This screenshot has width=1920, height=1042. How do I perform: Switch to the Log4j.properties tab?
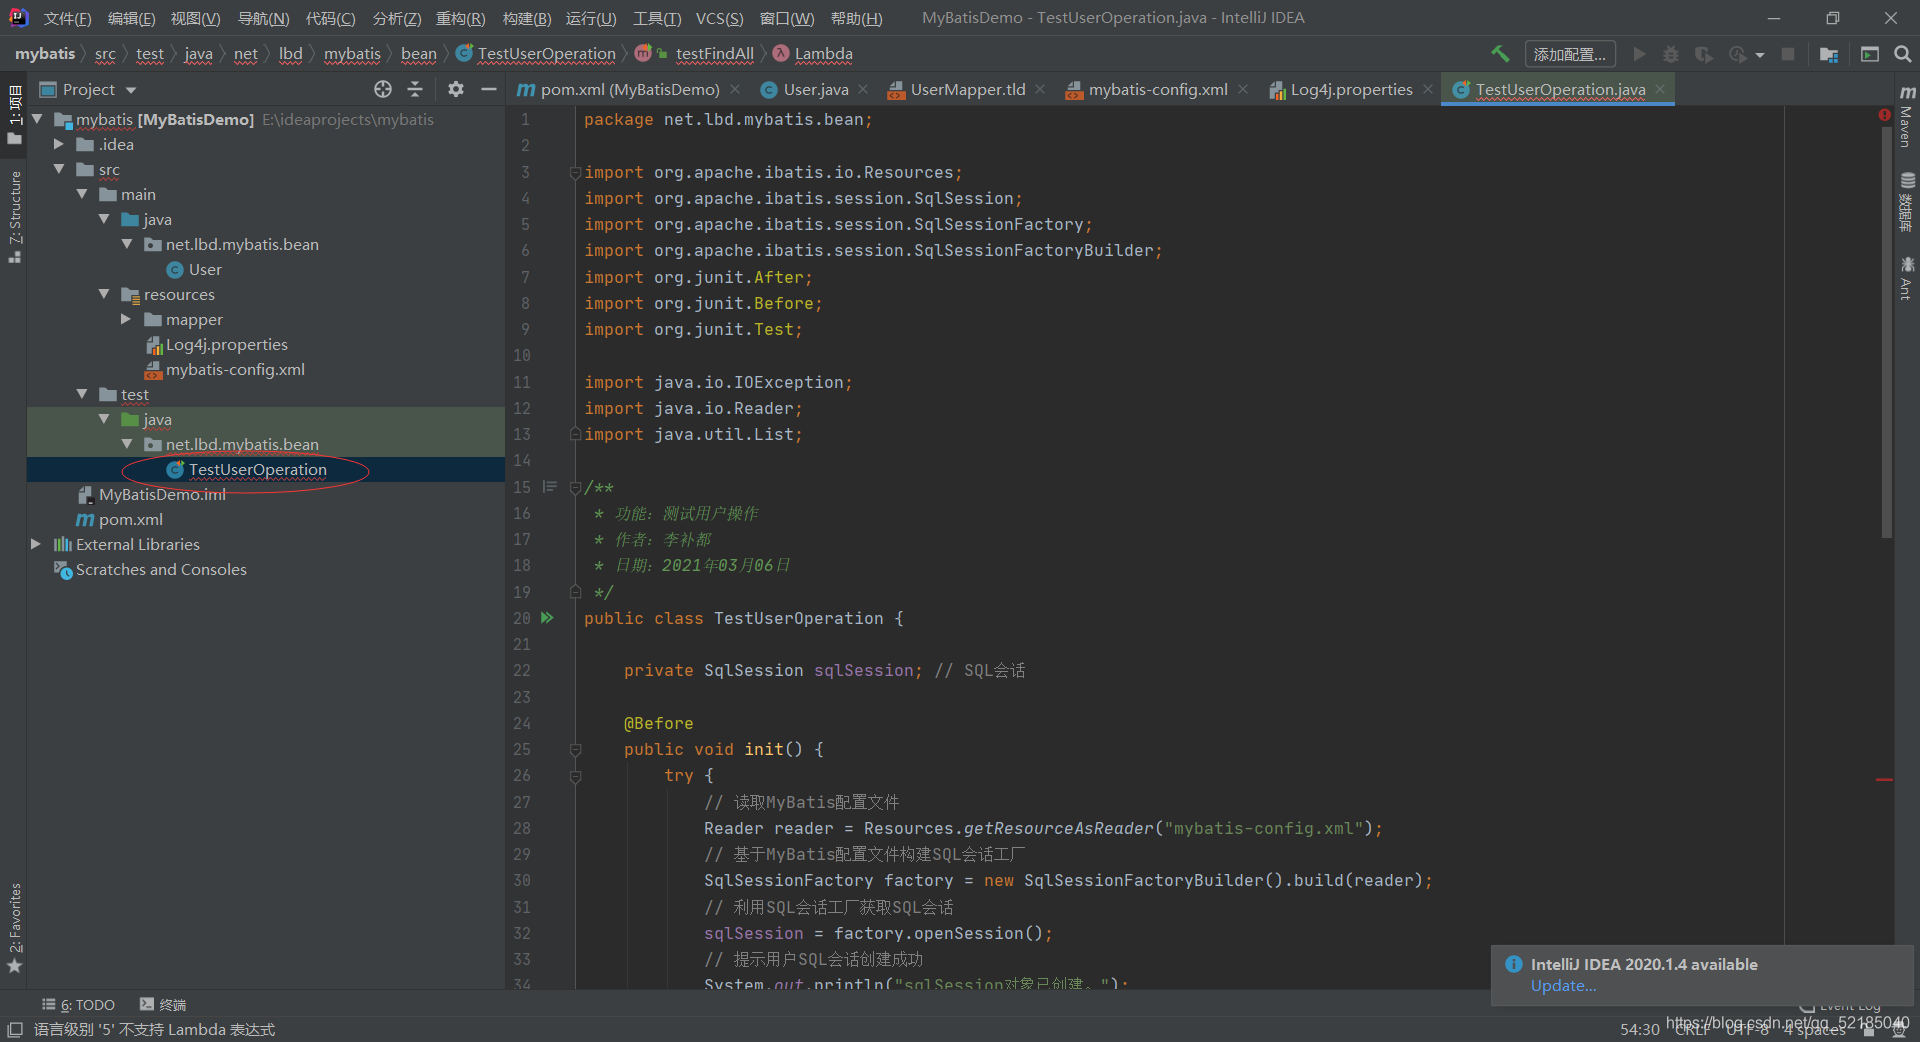click(1351, 89)
